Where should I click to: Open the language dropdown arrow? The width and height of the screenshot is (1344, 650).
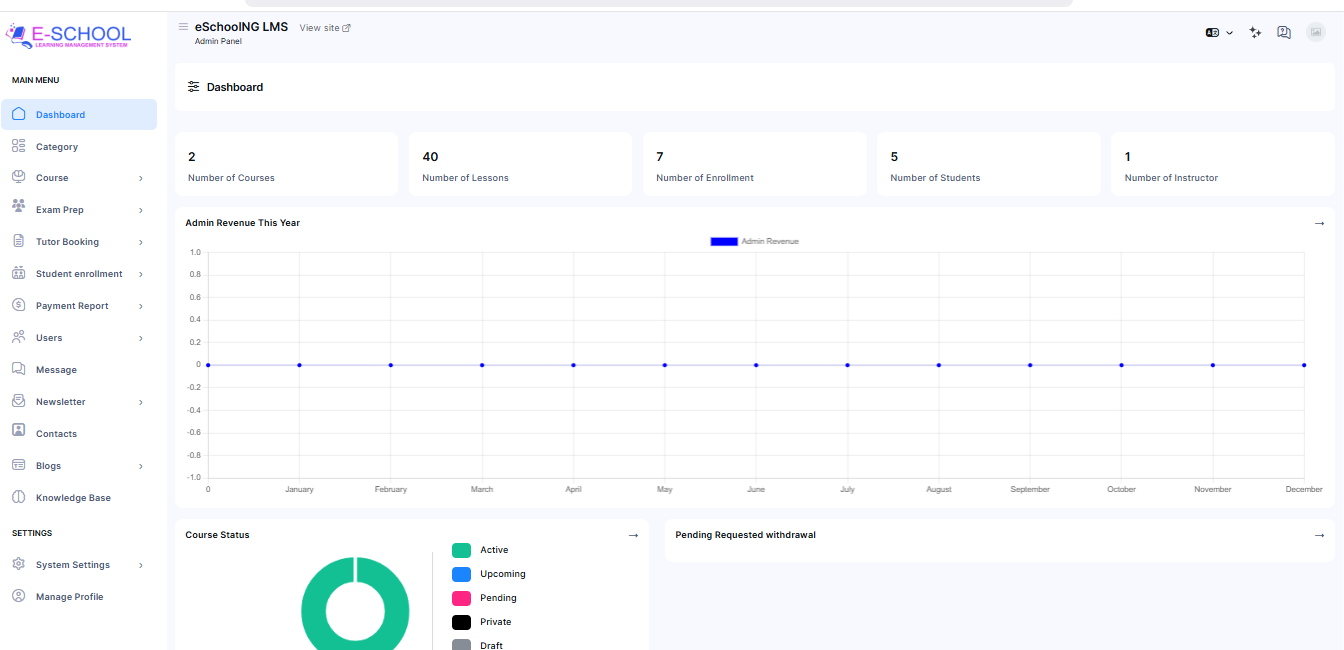(1229, 33)
